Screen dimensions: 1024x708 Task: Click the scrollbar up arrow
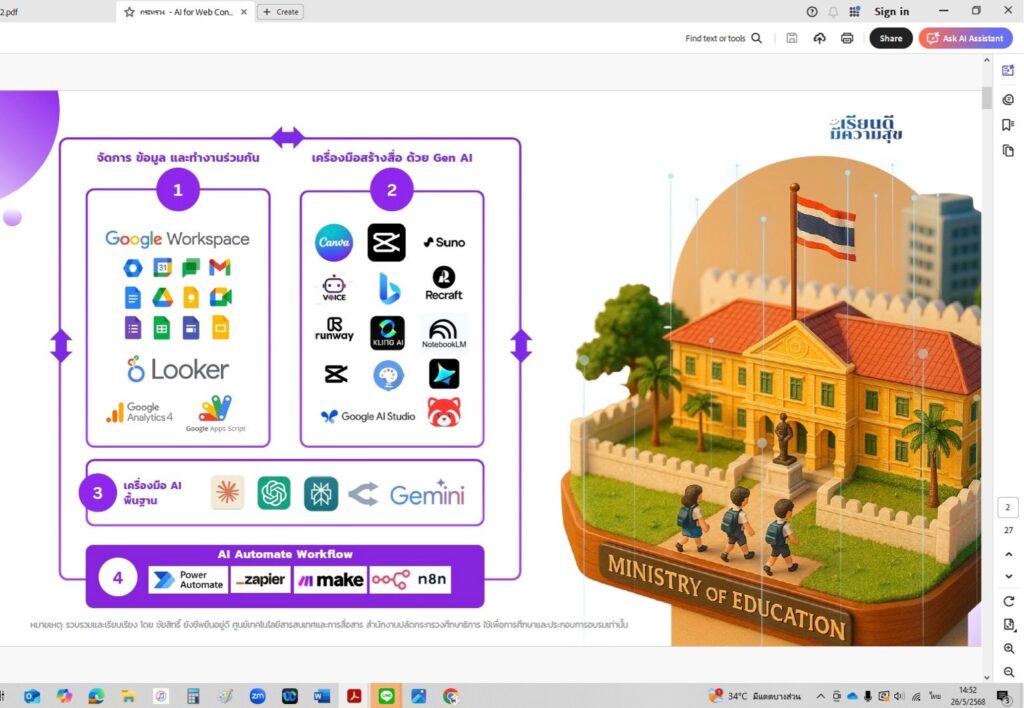click(986, 60)
